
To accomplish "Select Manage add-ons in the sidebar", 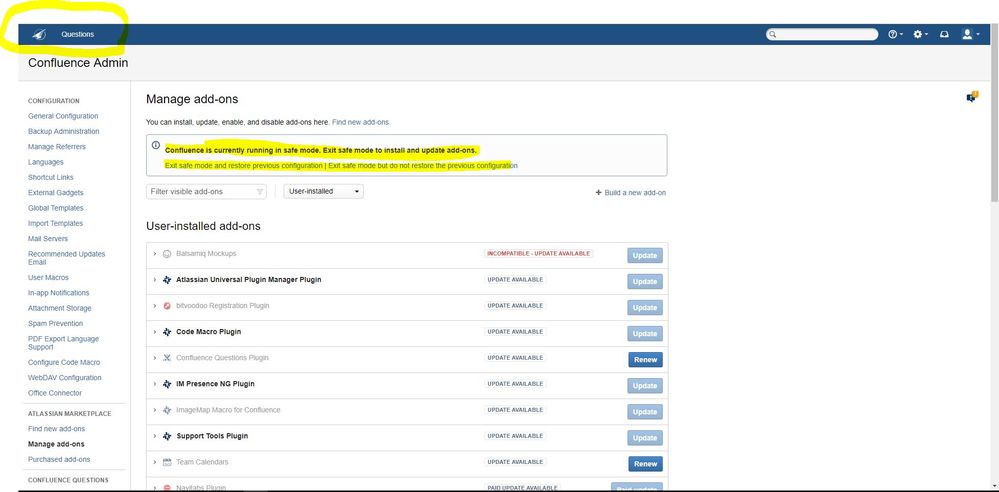I will (56, 444).
